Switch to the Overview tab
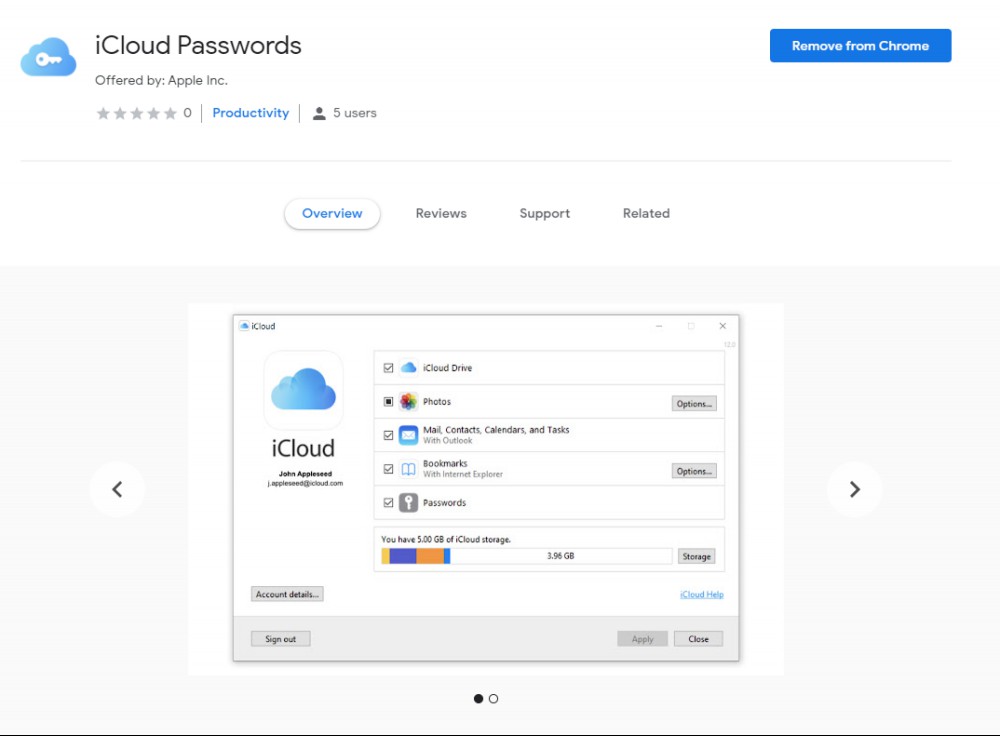Screen dimensions: 1000x736 (x=332, y=214)
